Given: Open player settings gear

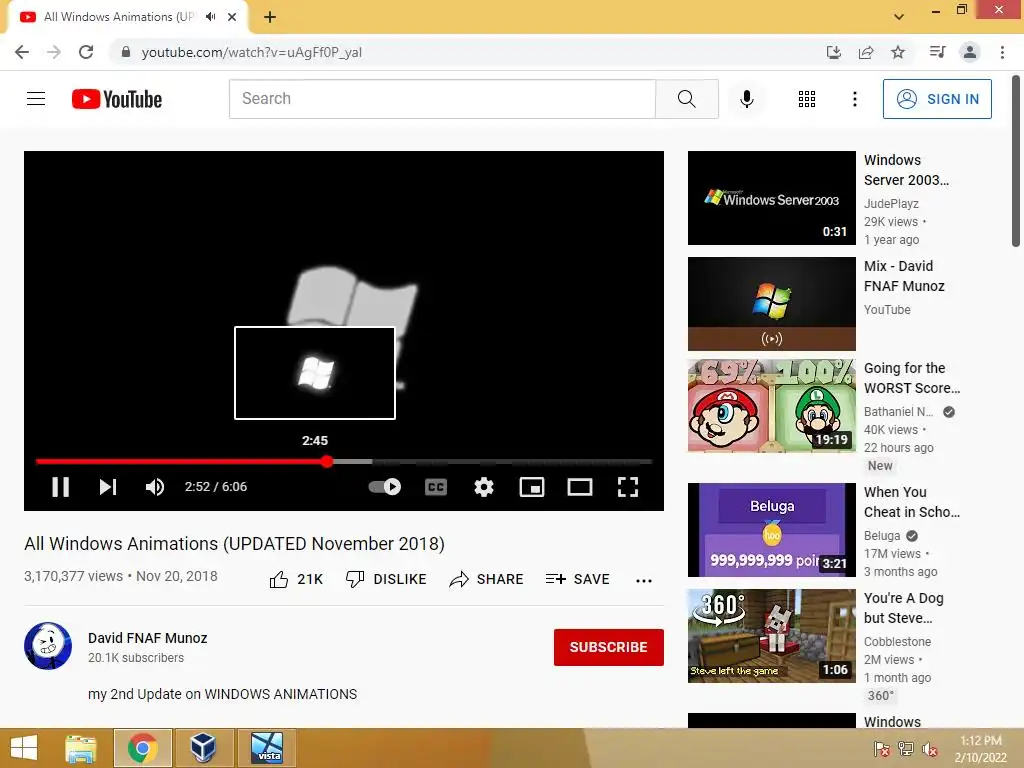Looking at the screenshot, I should [483, 487].
